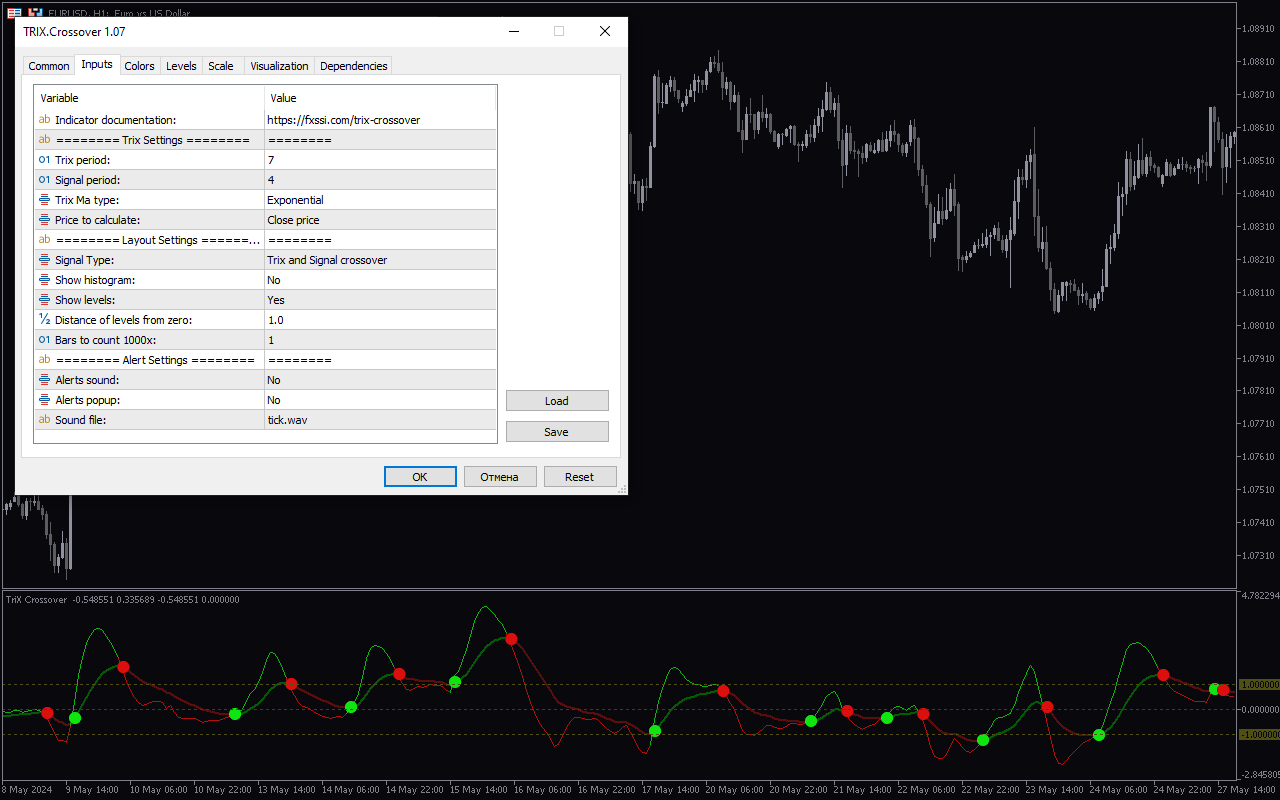1280x800 pixels.
Task: Open Trix Ma type value 'Exponential'
Action: click(380, 200)
